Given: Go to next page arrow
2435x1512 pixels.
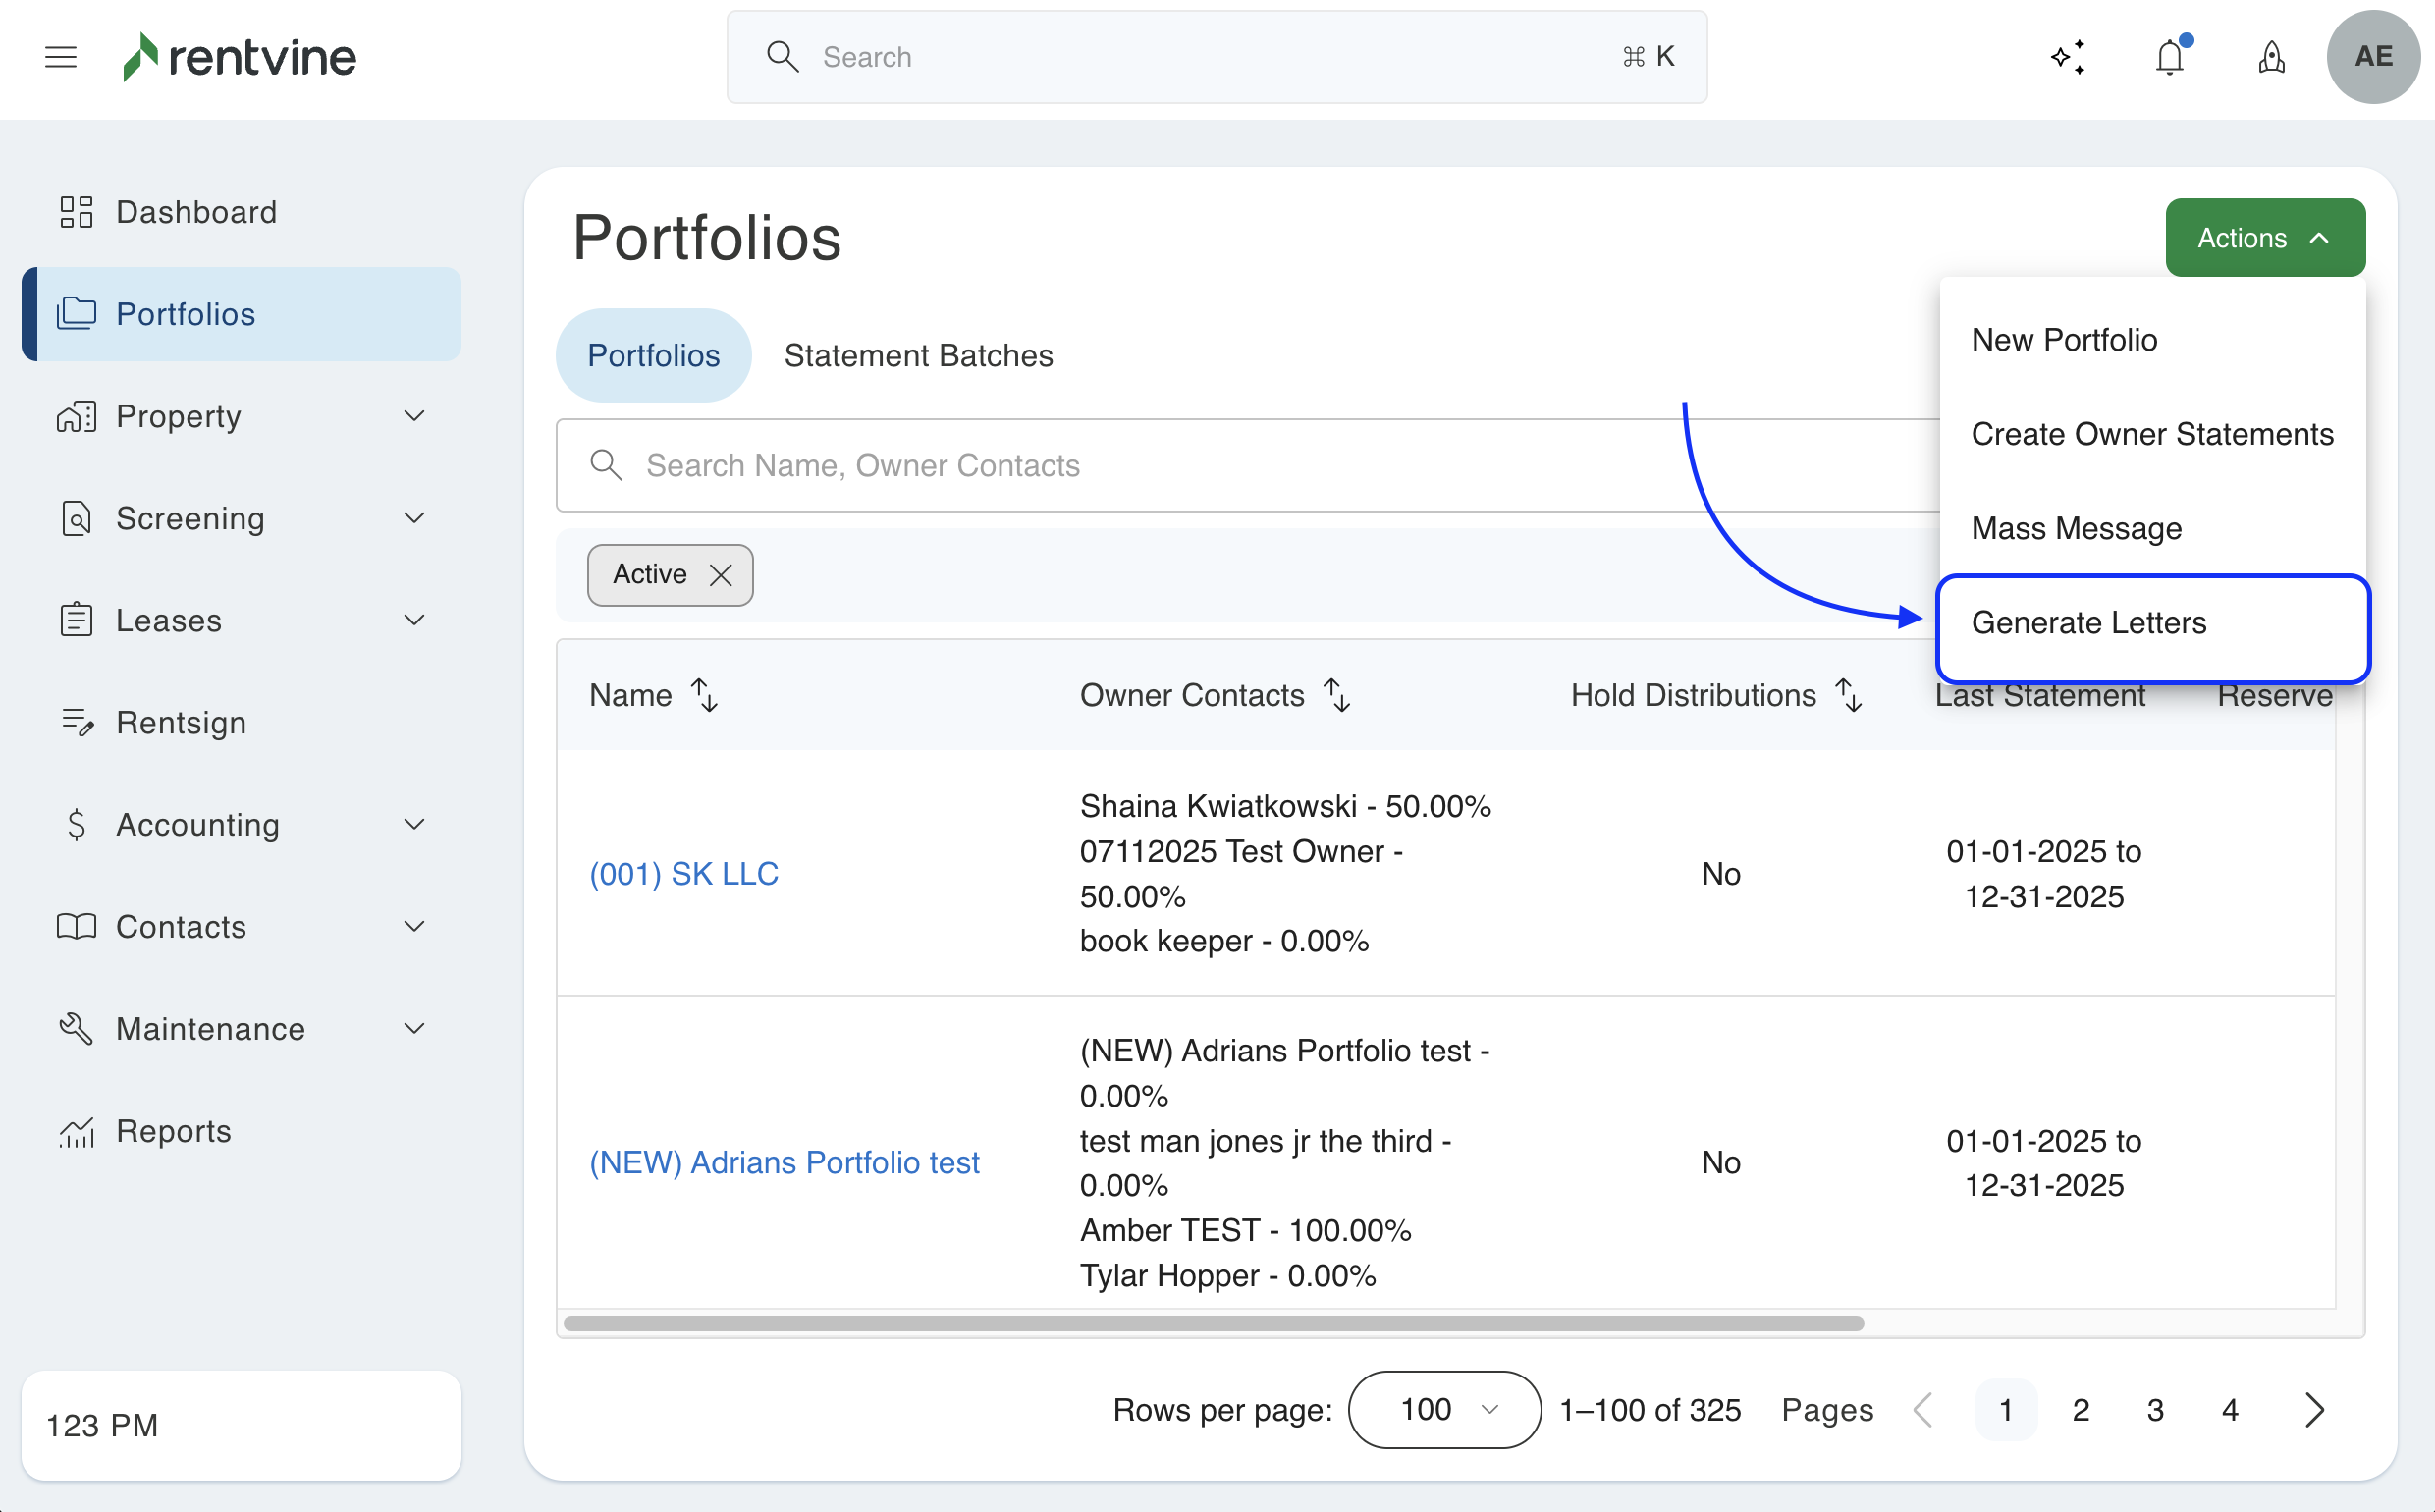Looking at the screenshot, I should [2313, 1410].
